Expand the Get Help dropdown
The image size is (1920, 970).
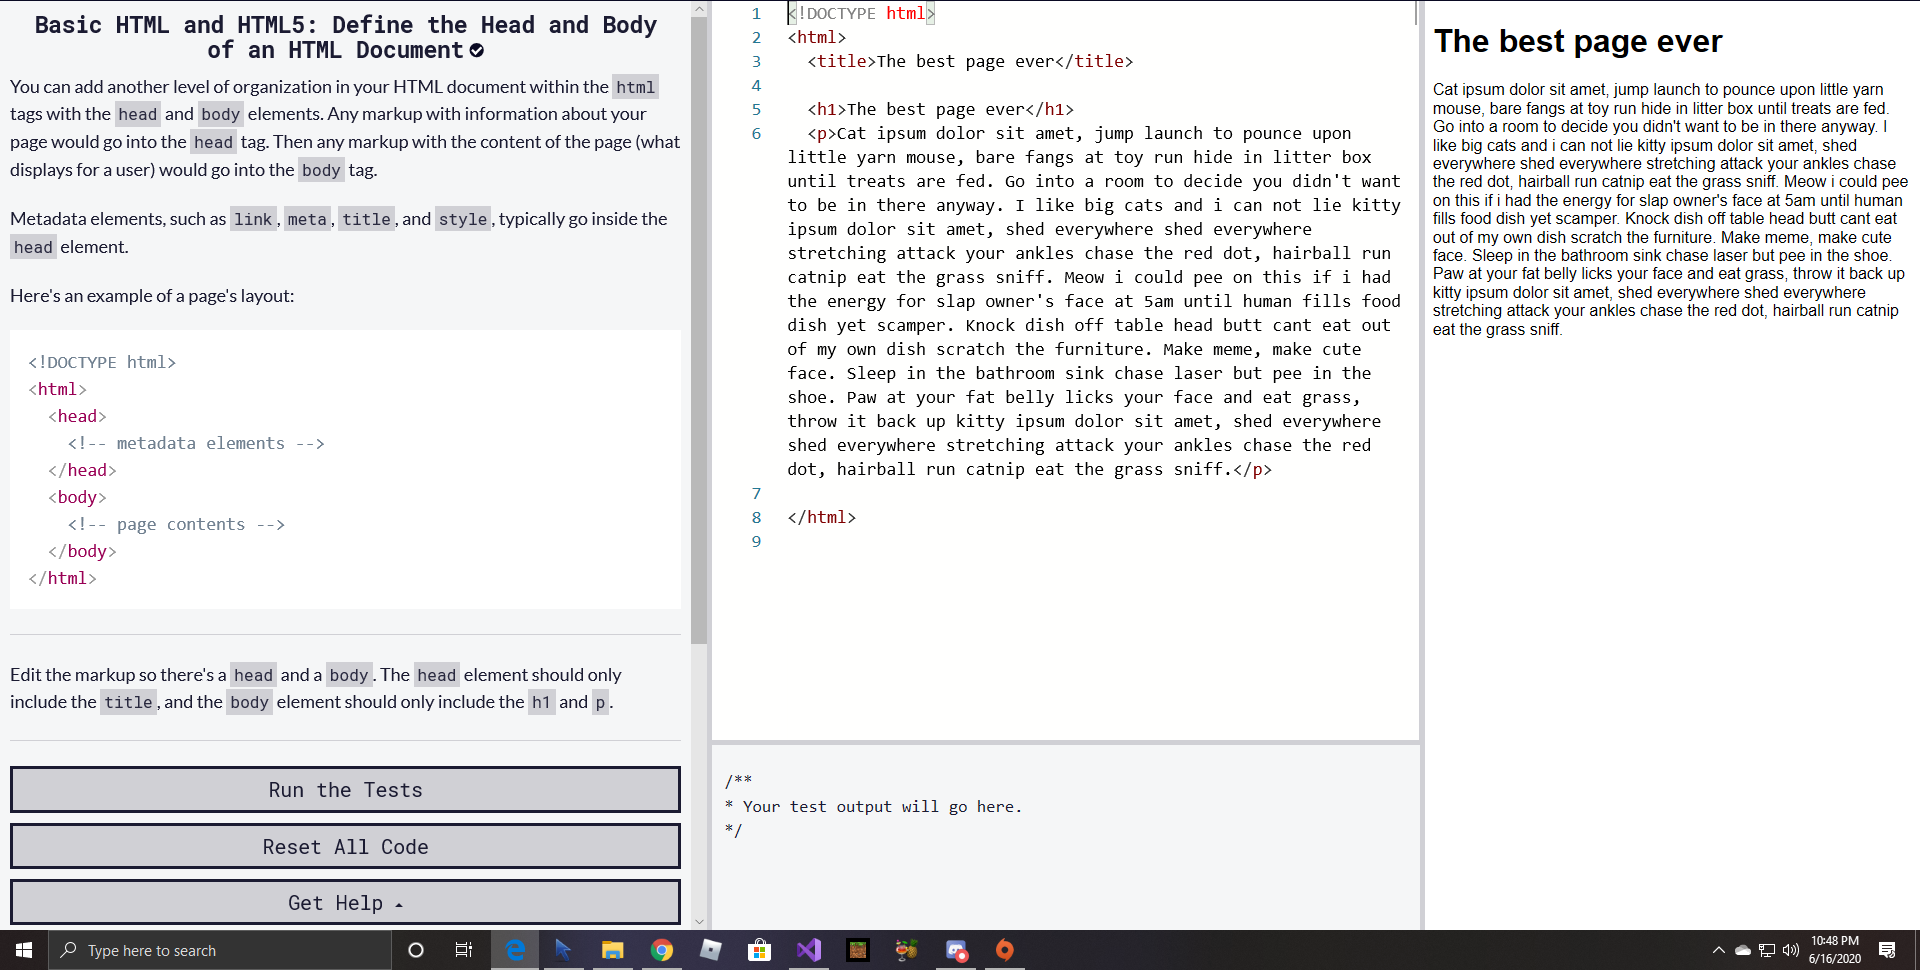(345, 903)
